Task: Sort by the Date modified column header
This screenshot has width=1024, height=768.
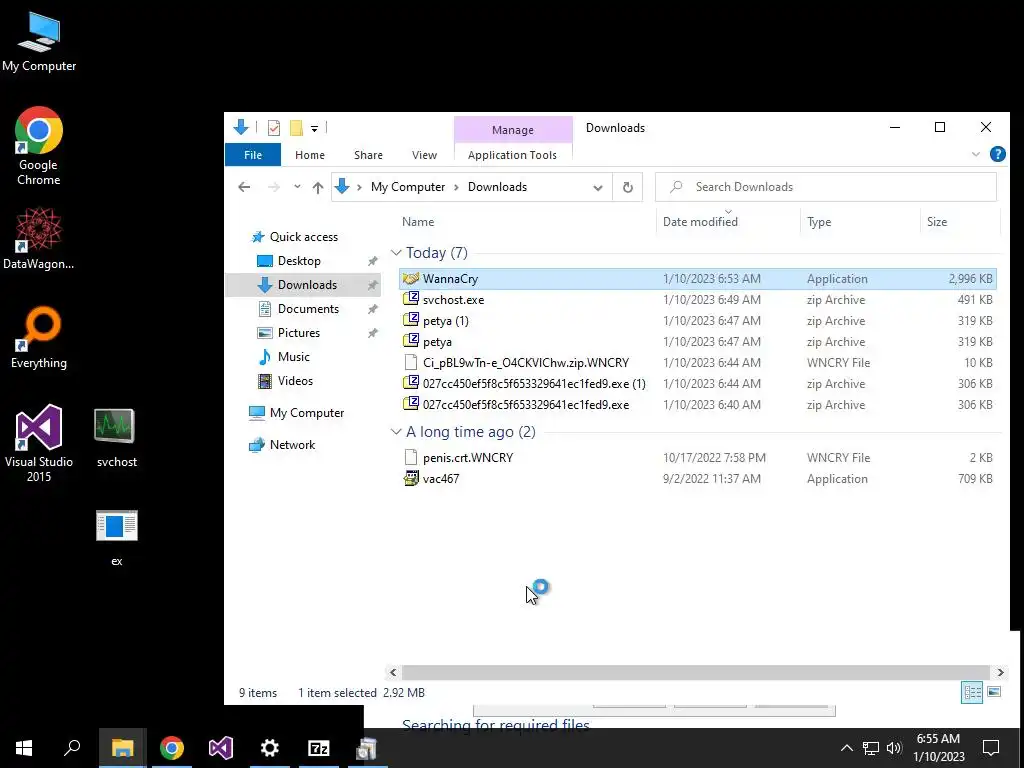Action: [x=700, y=222]
